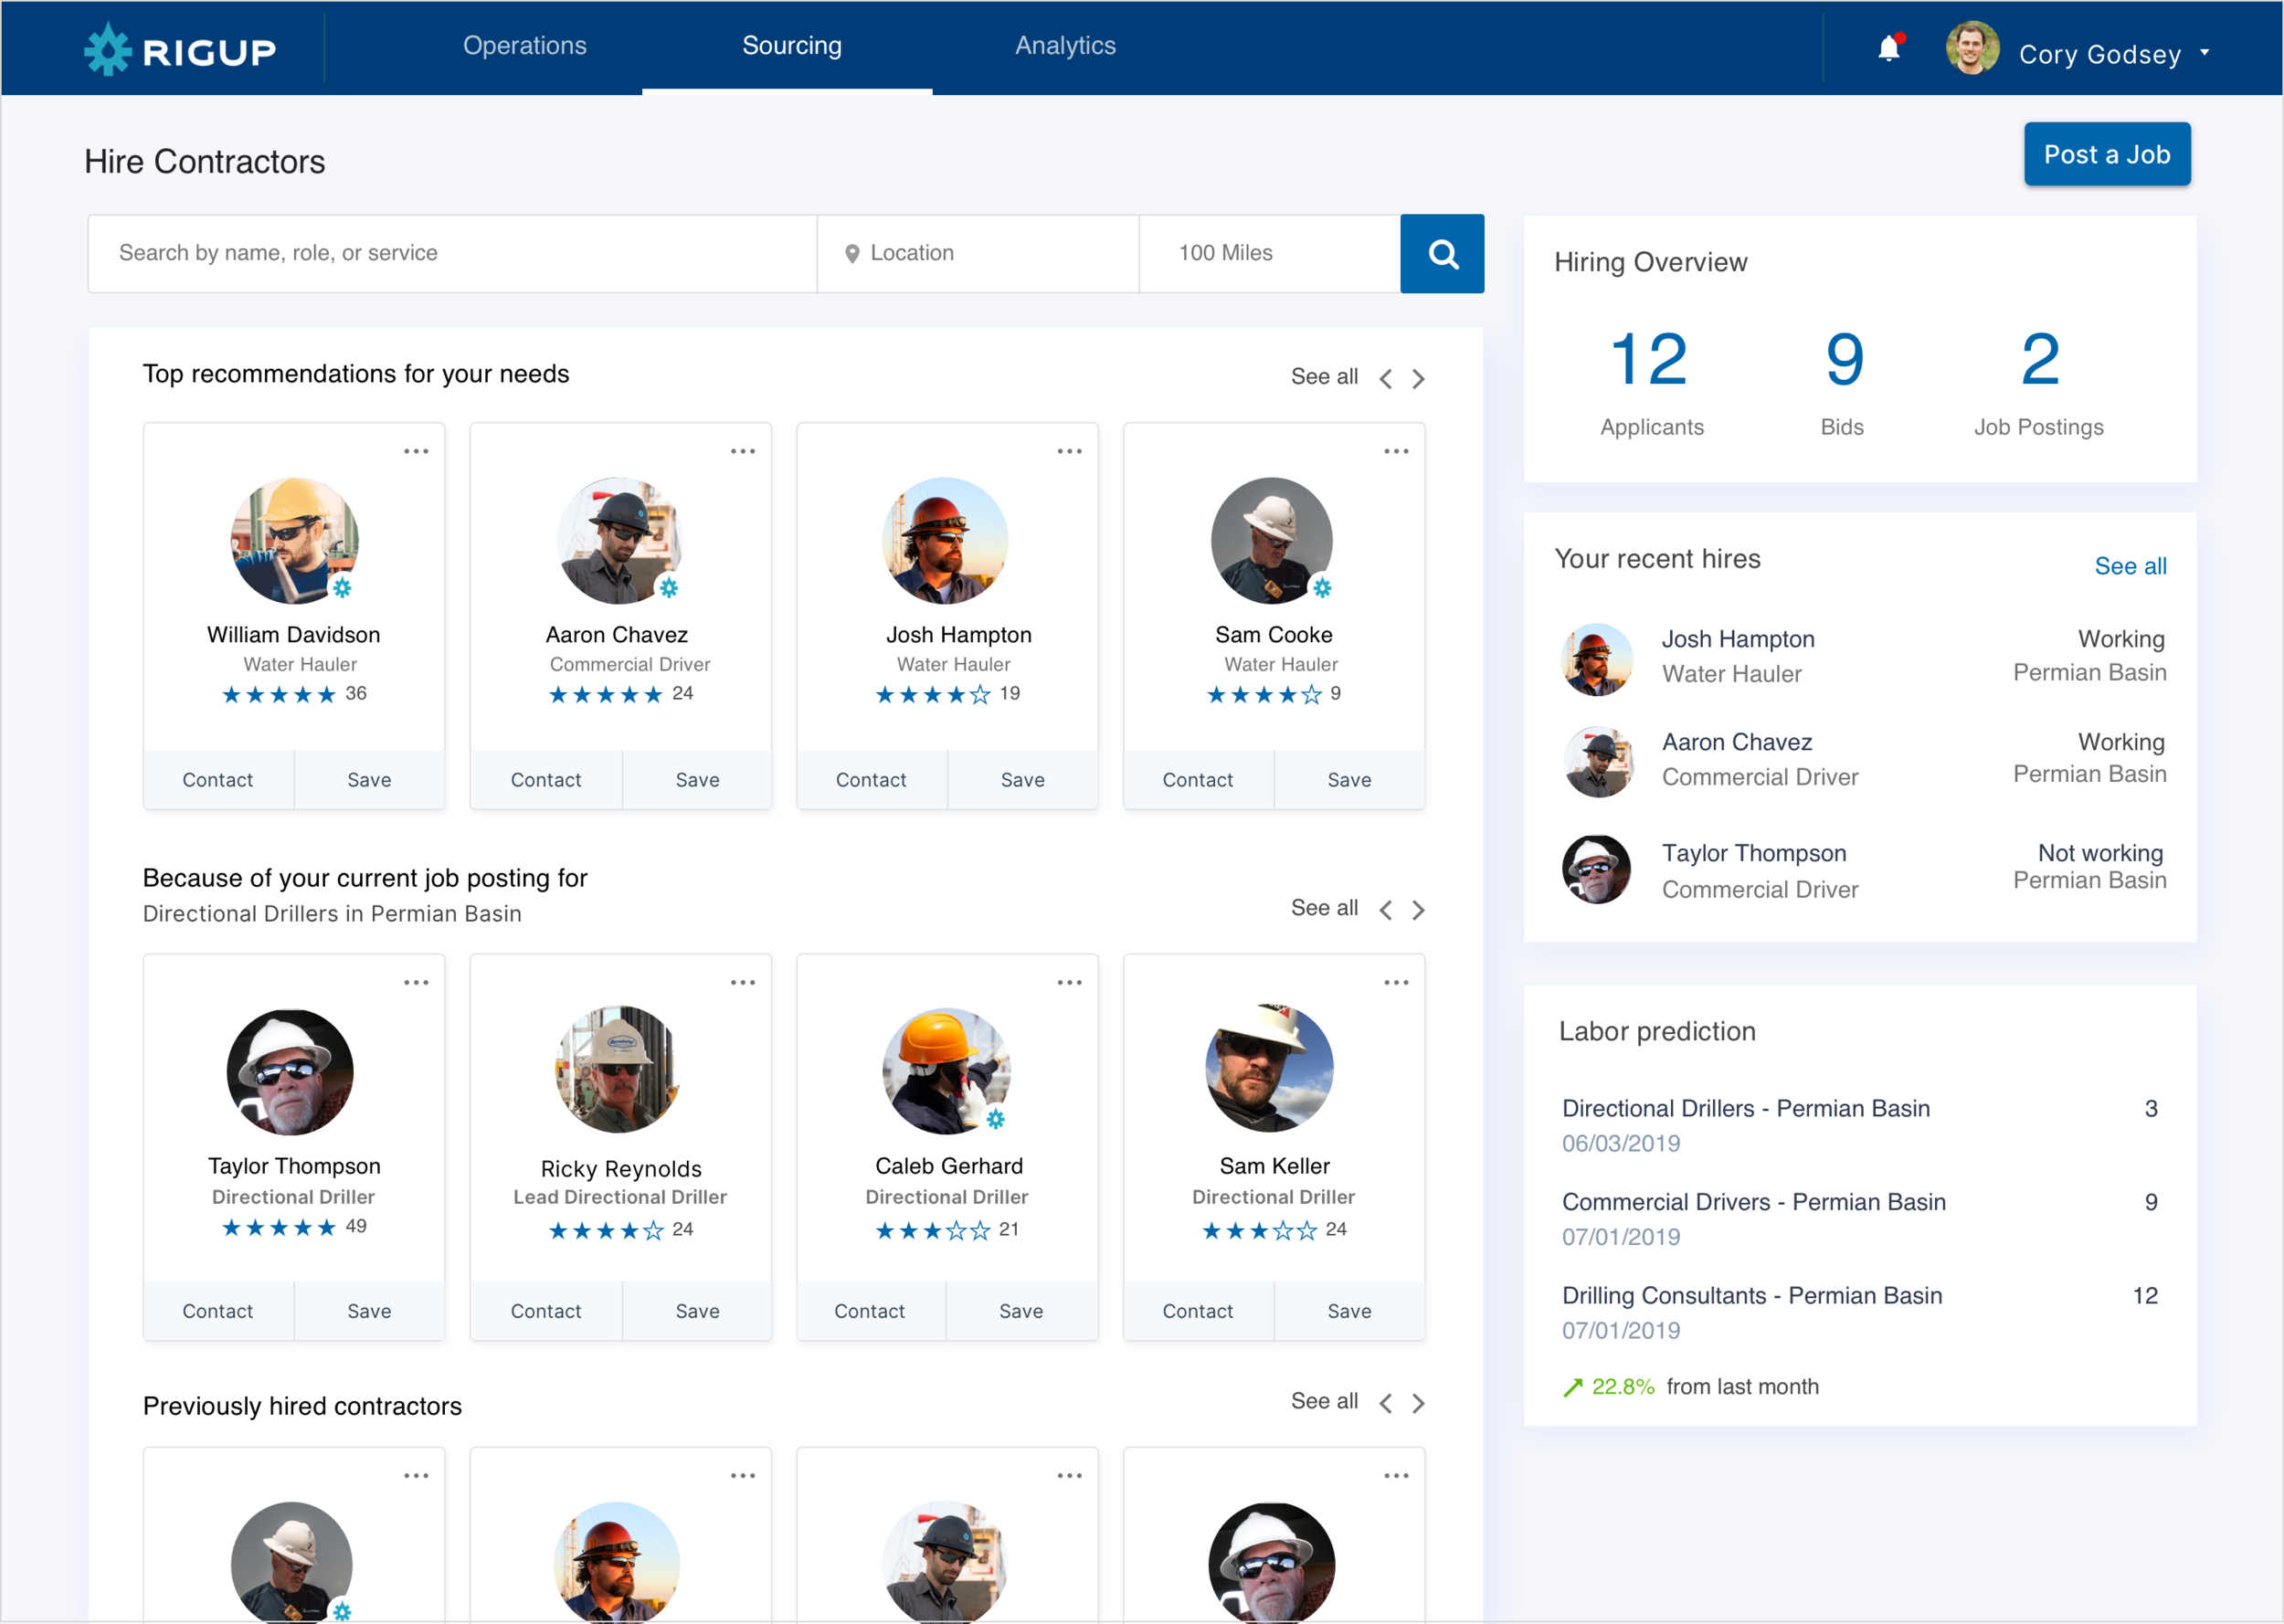2284x1624 pixels.
Task: Save Sam Cooke's profile
Action: point(1349,780)
